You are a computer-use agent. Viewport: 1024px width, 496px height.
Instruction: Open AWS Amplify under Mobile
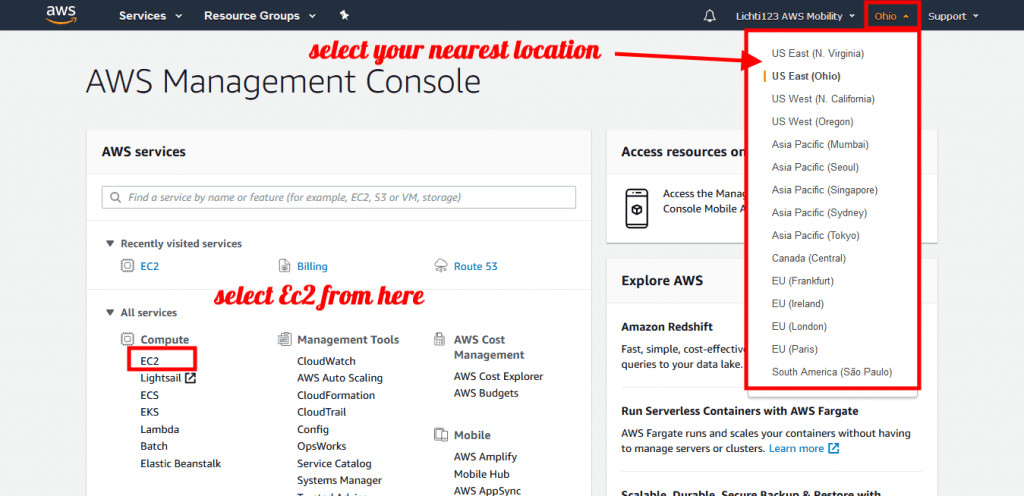pos(485,457)
